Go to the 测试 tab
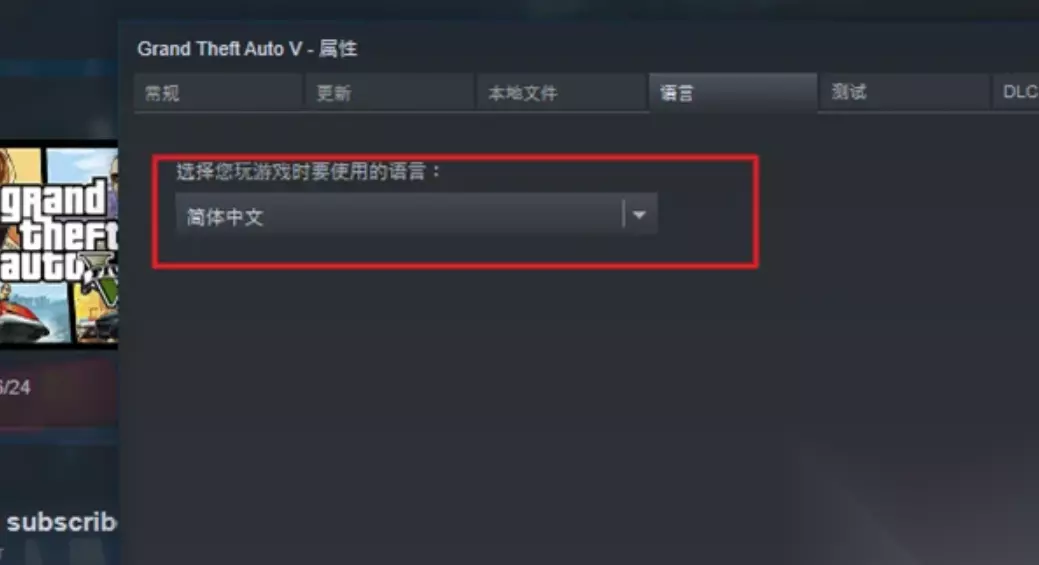 (x=904, y=92)
